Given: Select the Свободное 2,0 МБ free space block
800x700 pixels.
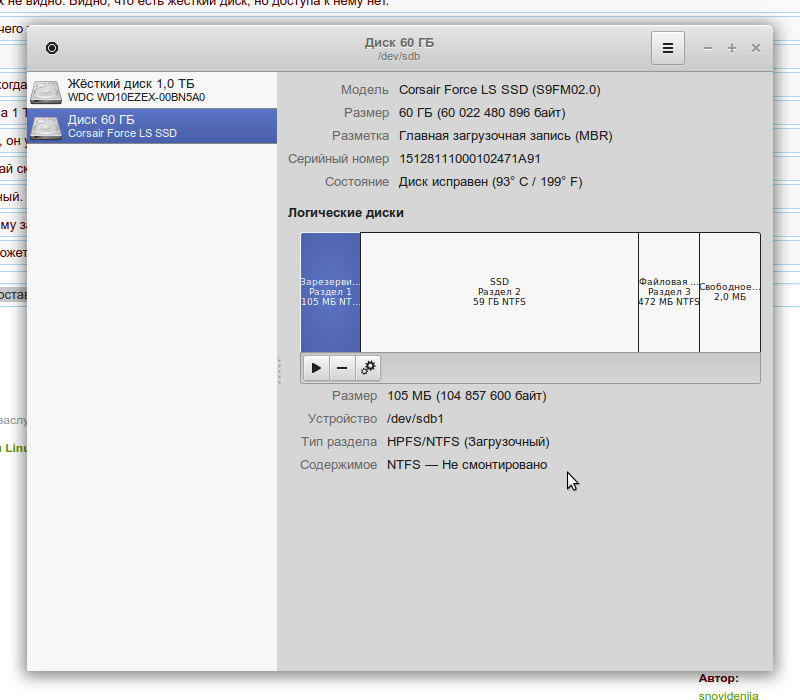Looking at the screenshot, I should [x=730, y=292].
